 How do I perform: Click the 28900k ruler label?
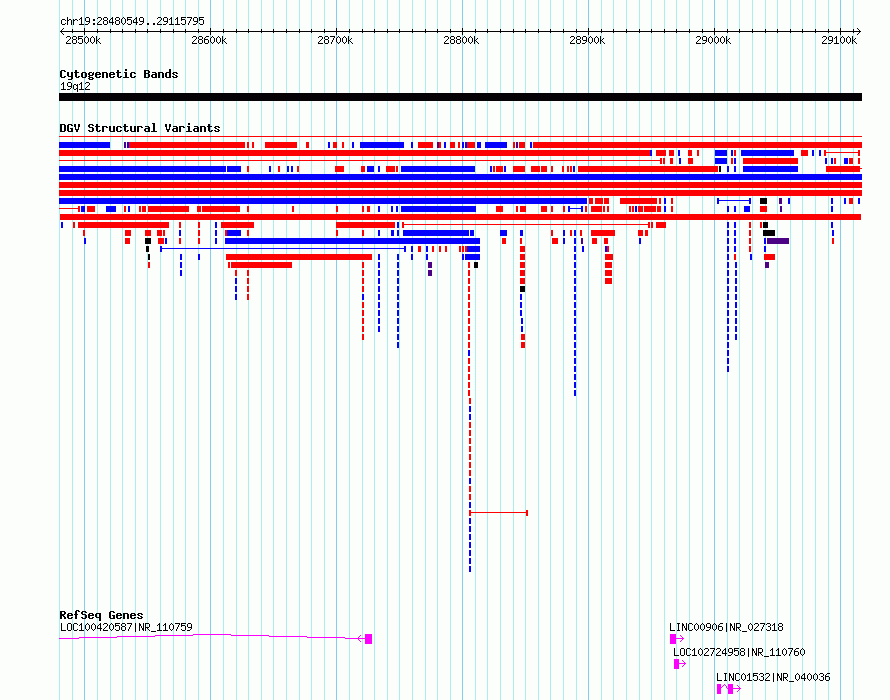pyautogui.click(x=587, y=40)
